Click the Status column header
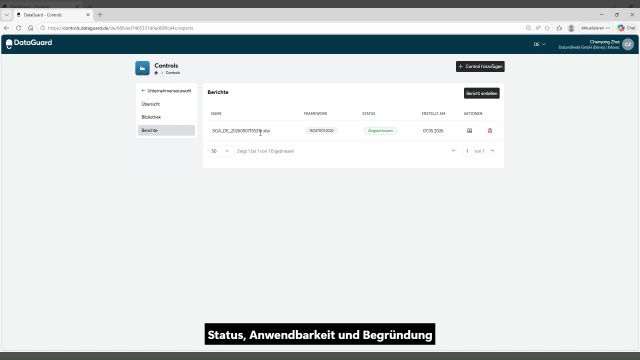 (x=369, y=113)
